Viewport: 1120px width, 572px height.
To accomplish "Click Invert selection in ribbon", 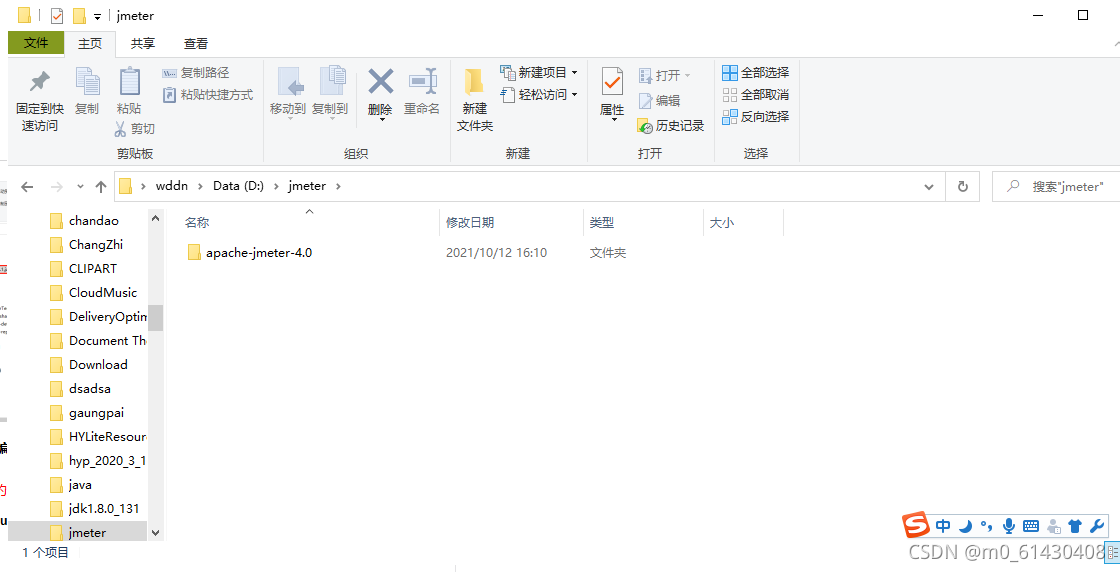I will pyautogui.click(x=756, y=116).
